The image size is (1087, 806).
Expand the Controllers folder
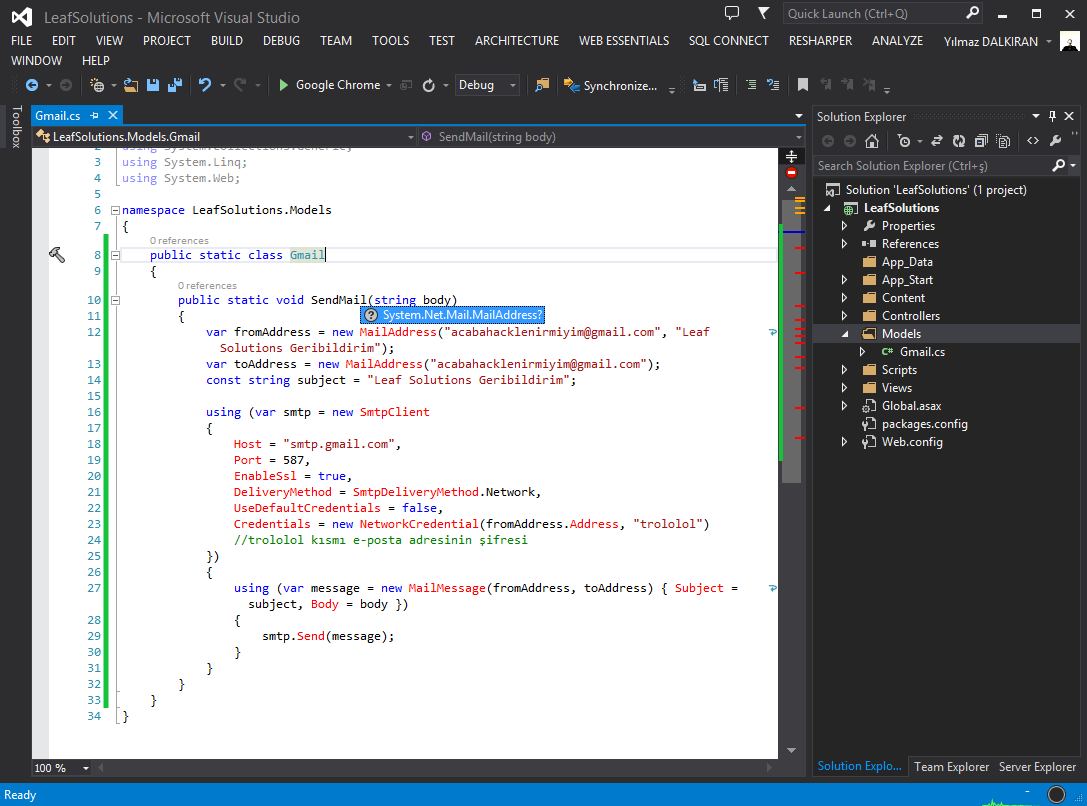click(844, 316)
